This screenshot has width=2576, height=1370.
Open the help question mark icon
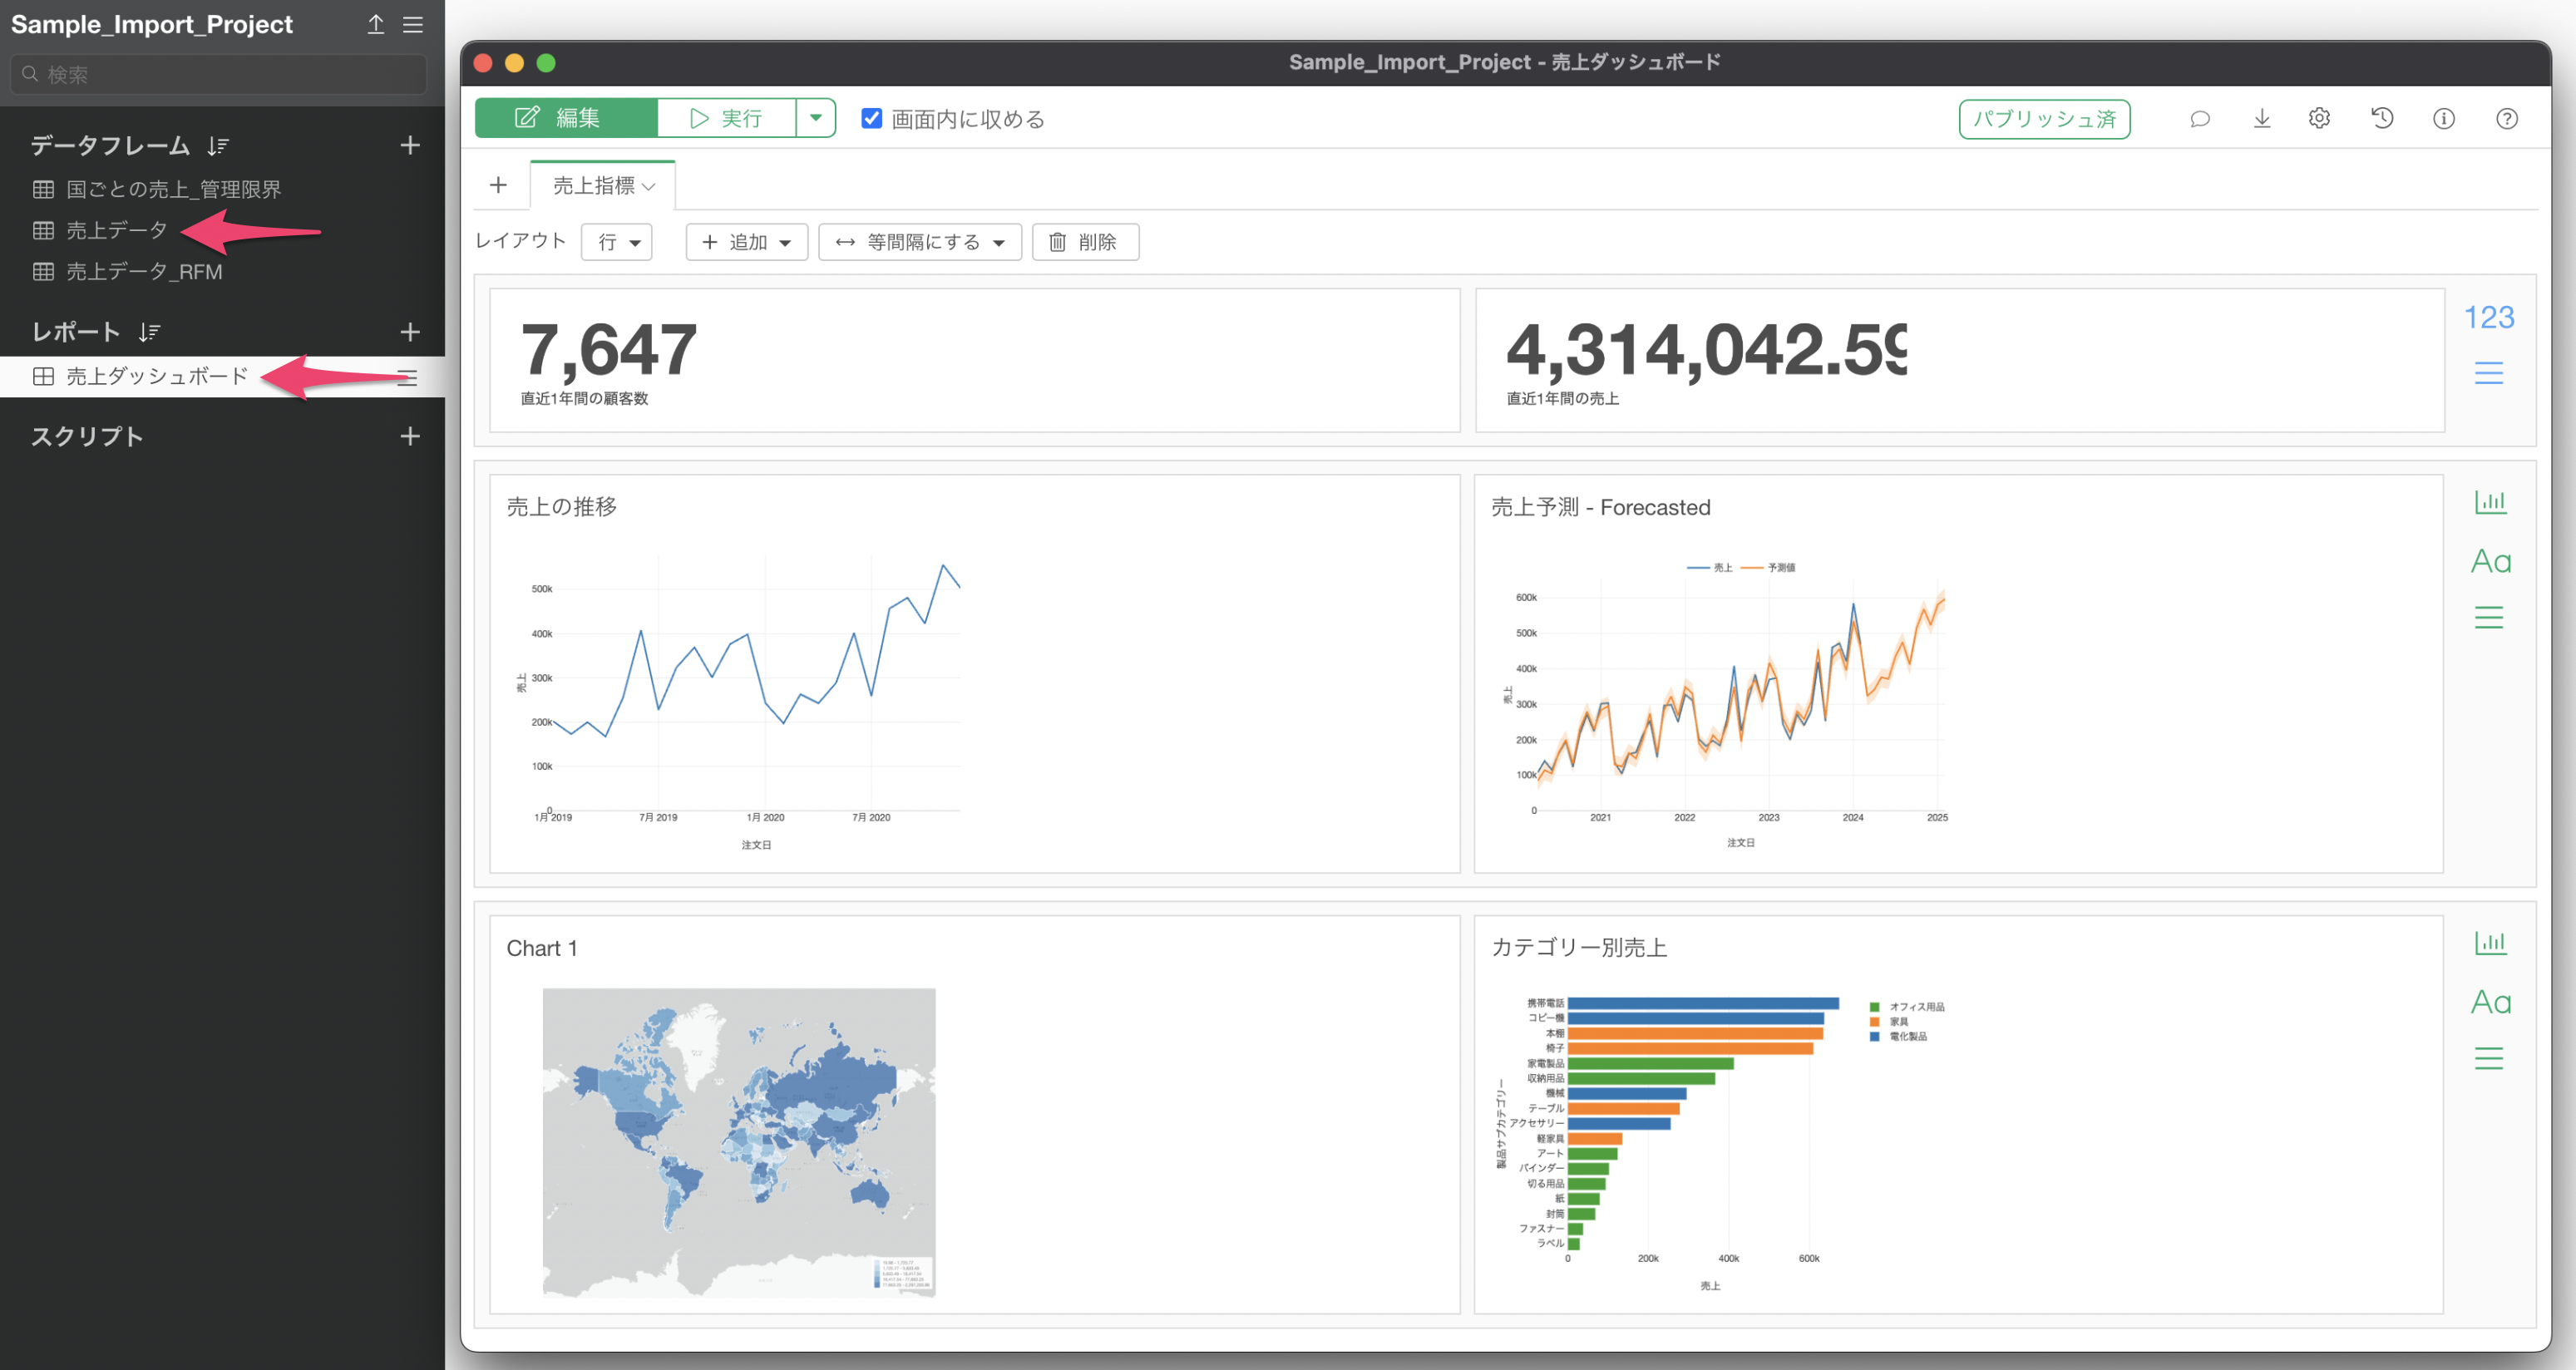pyautogui.click(x=2506, y=119)
